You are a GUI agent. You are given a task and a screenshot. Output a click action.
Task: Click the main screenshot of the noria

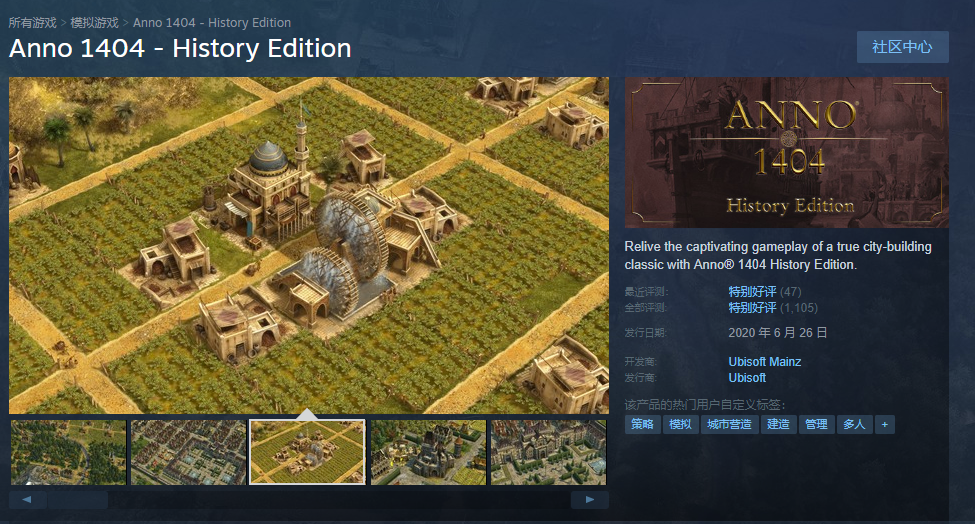(309, 246)
